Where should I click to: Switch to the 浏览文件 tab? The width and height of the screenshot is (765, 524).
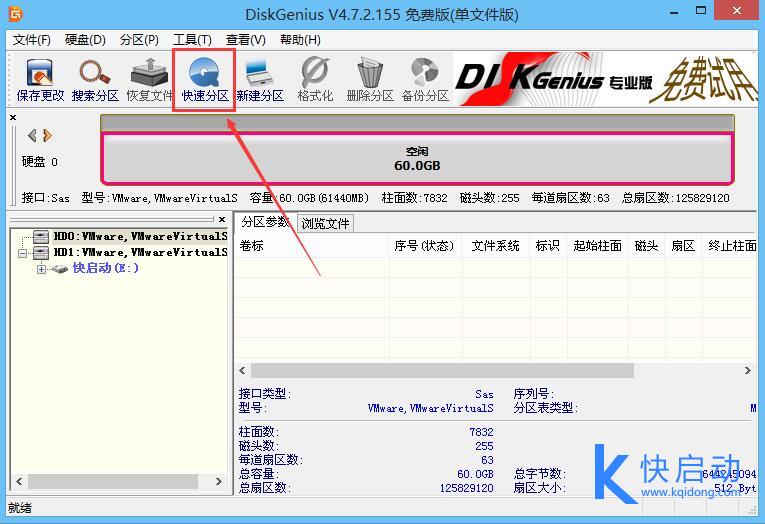pos(326,223)
